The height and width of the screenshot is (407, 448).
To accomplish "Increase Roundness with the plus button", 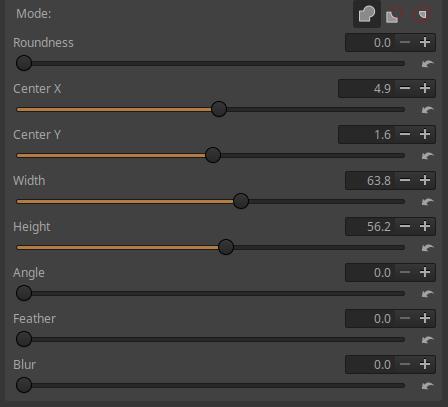I will point(425,42).
